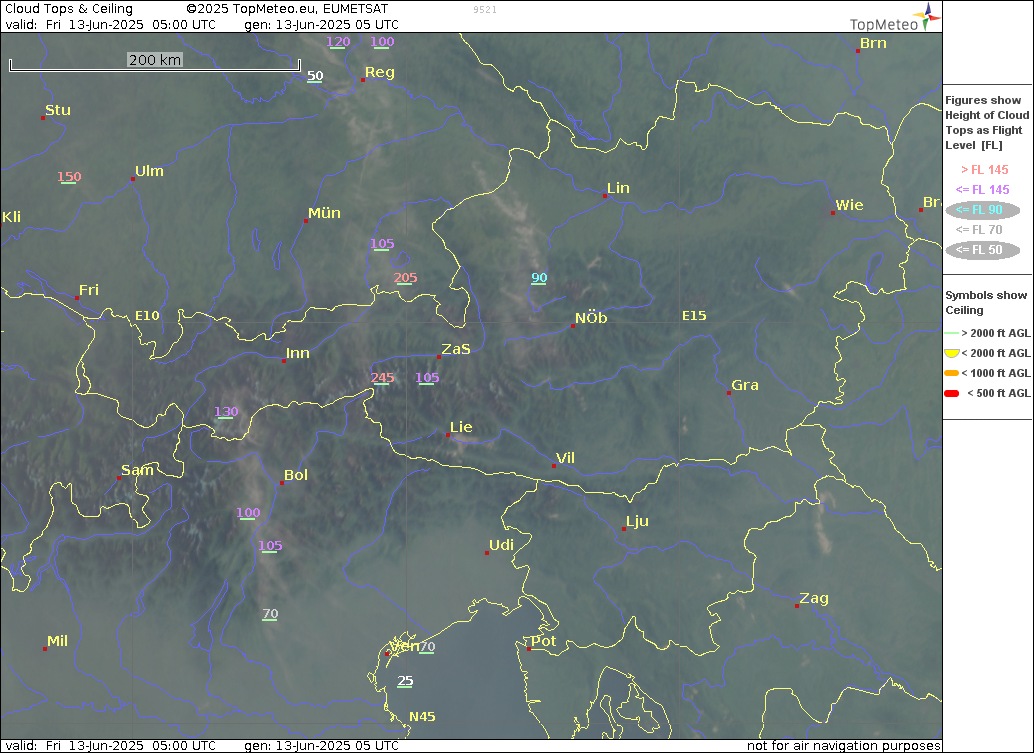Select the '<= FL 70' legend entry

tap(979, 229)
